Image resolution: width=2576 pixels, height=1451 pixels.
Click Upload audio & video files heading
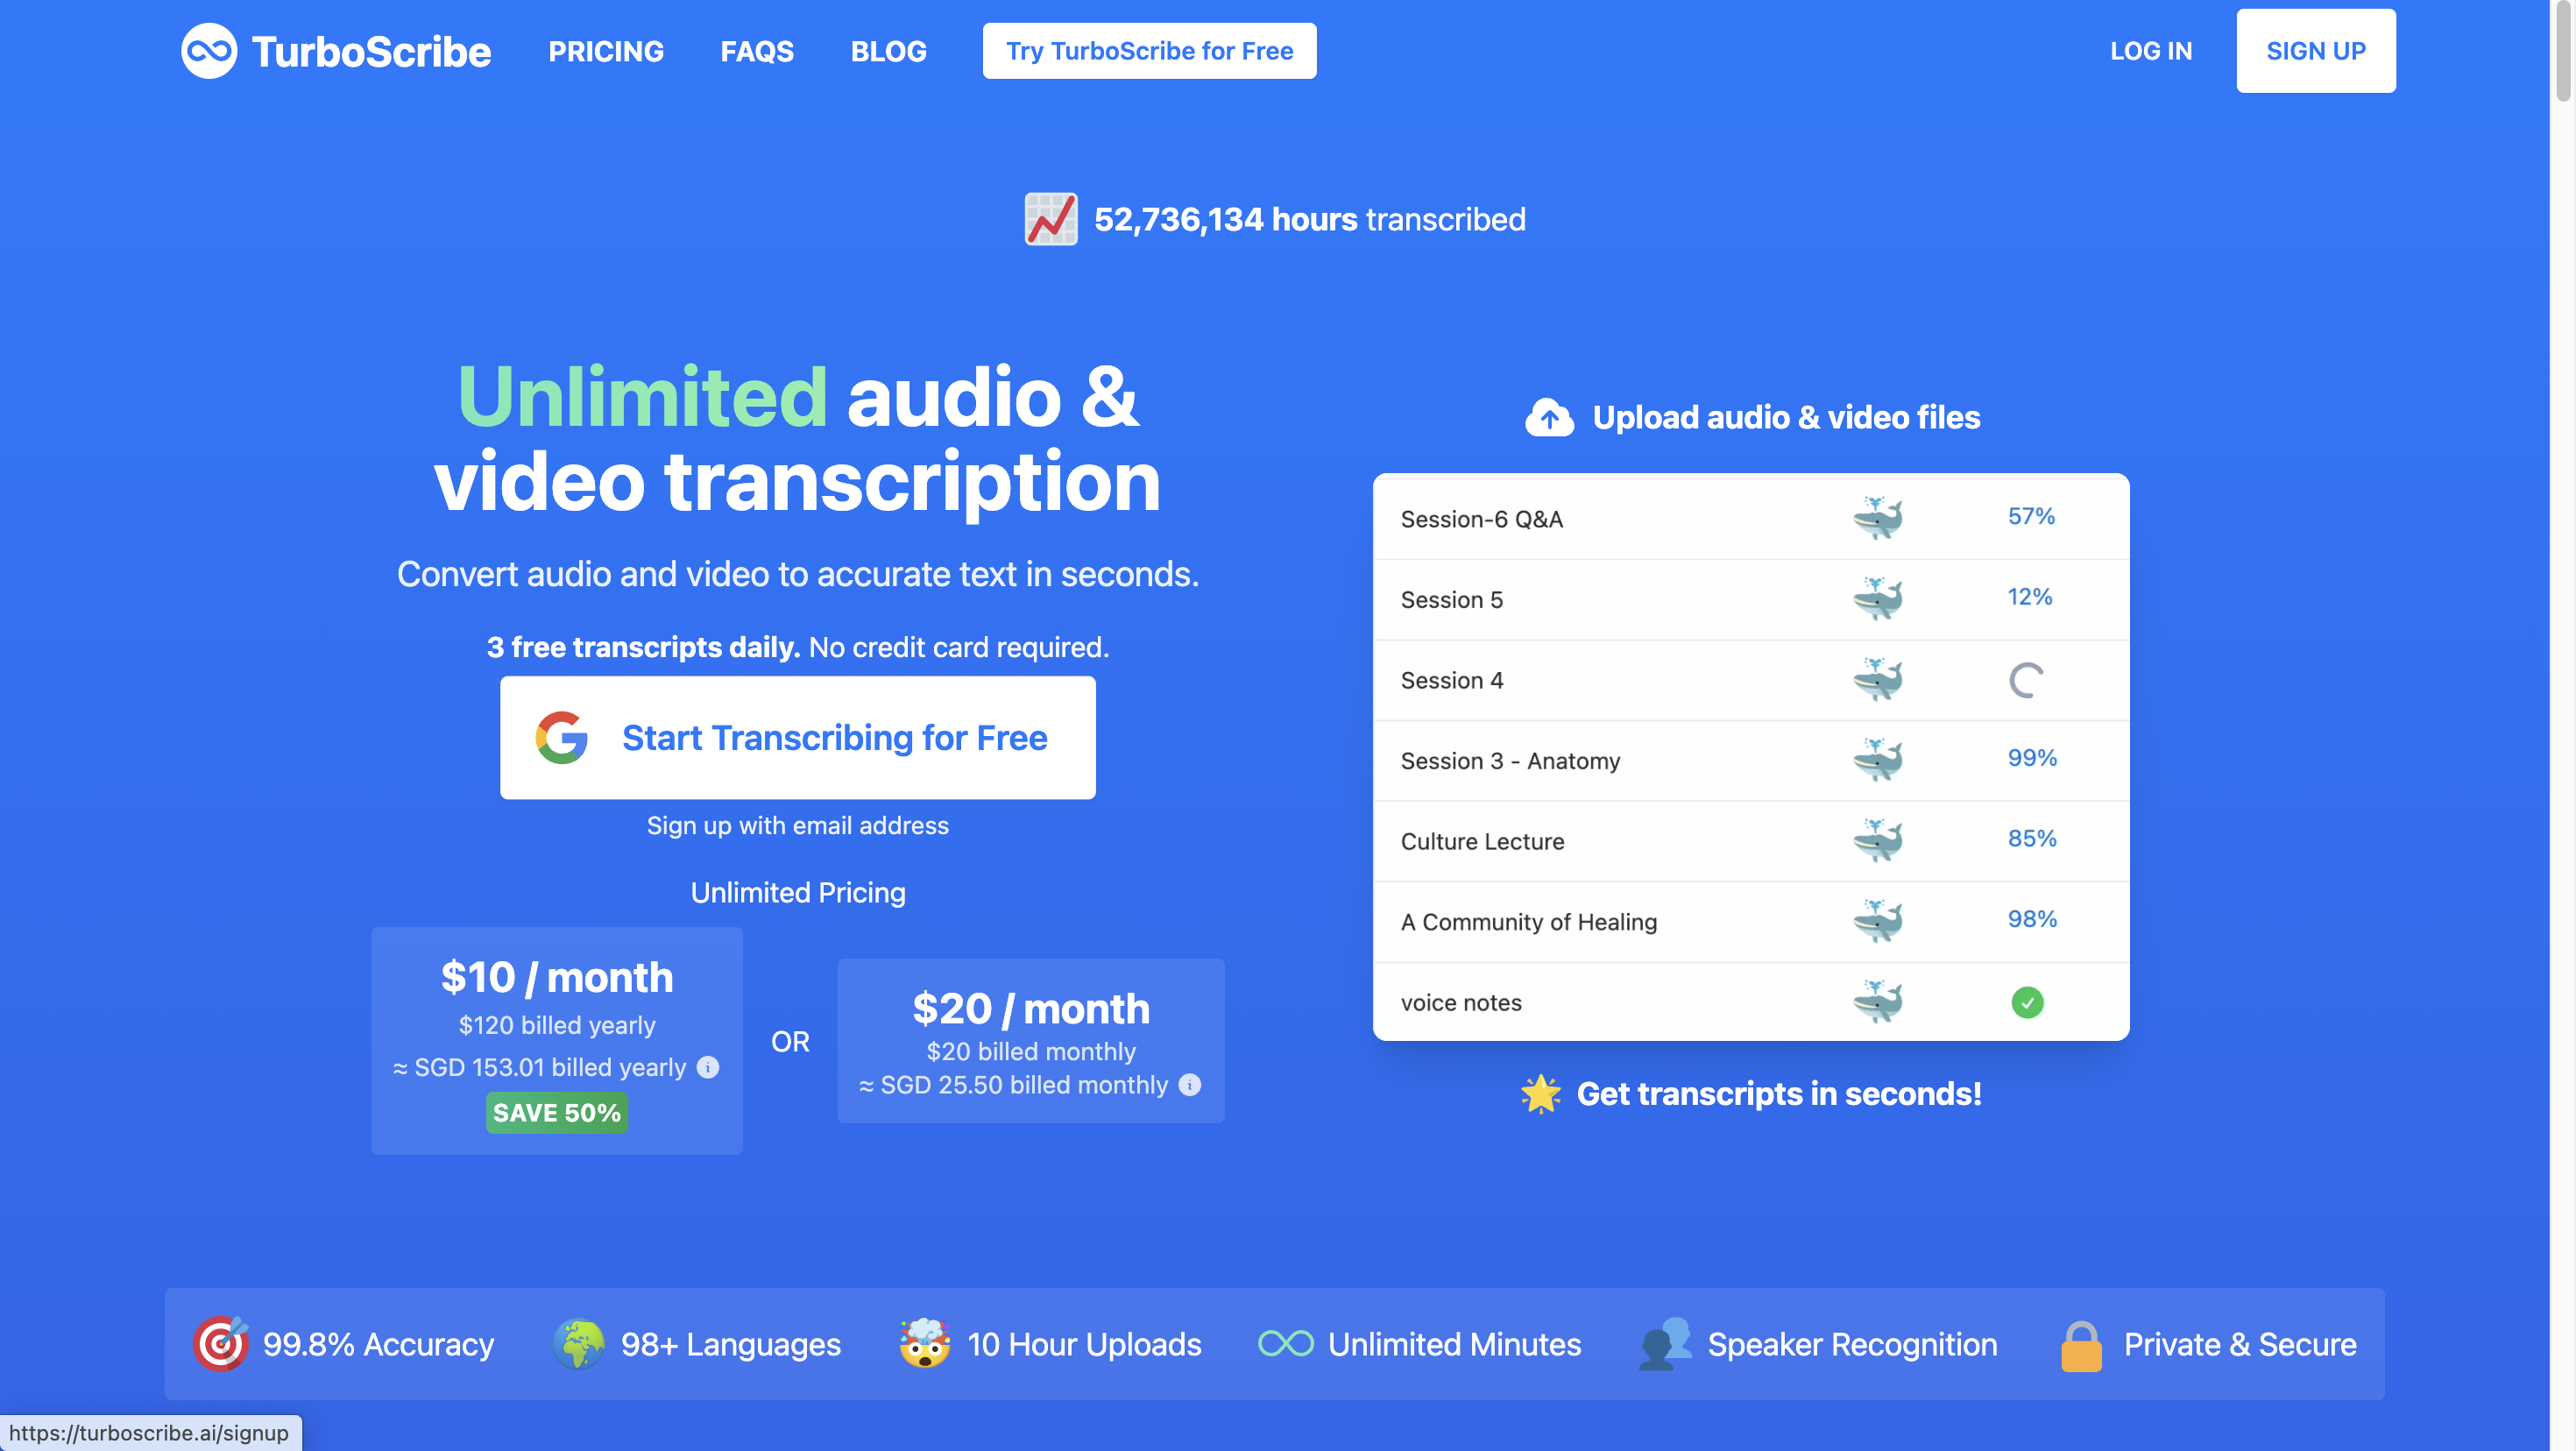[x=1786, y=417]
